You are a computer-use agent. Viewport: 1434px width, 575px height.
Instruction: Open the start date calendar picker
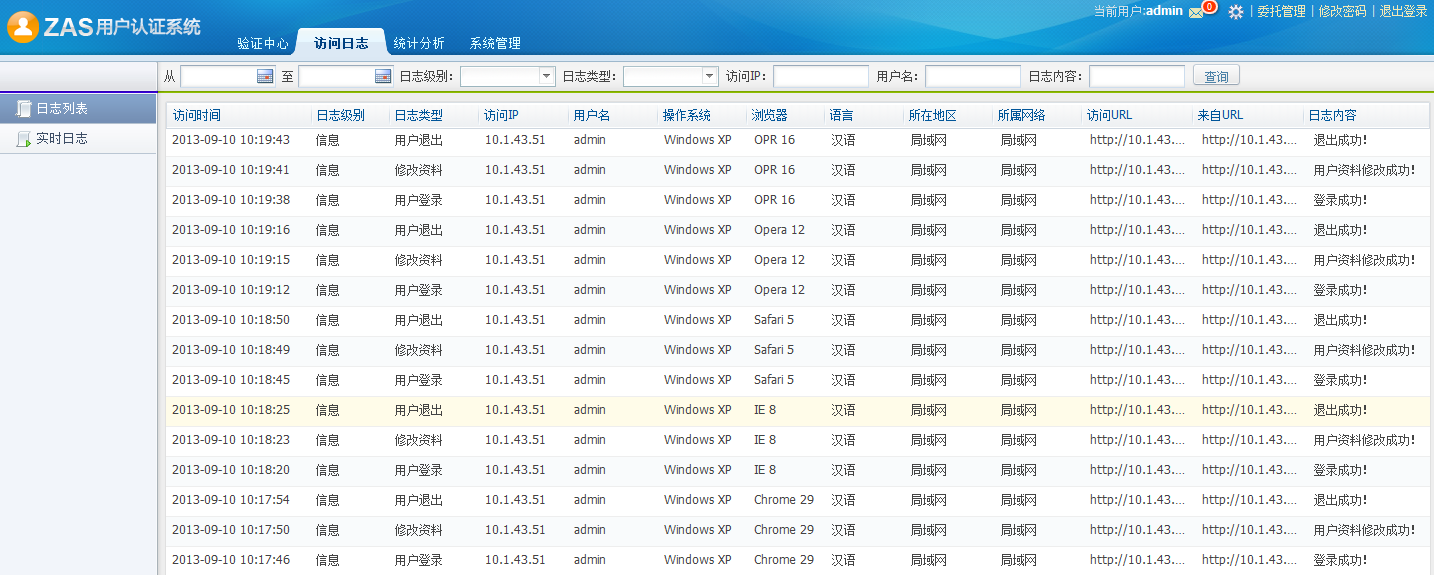click(265, 76)
